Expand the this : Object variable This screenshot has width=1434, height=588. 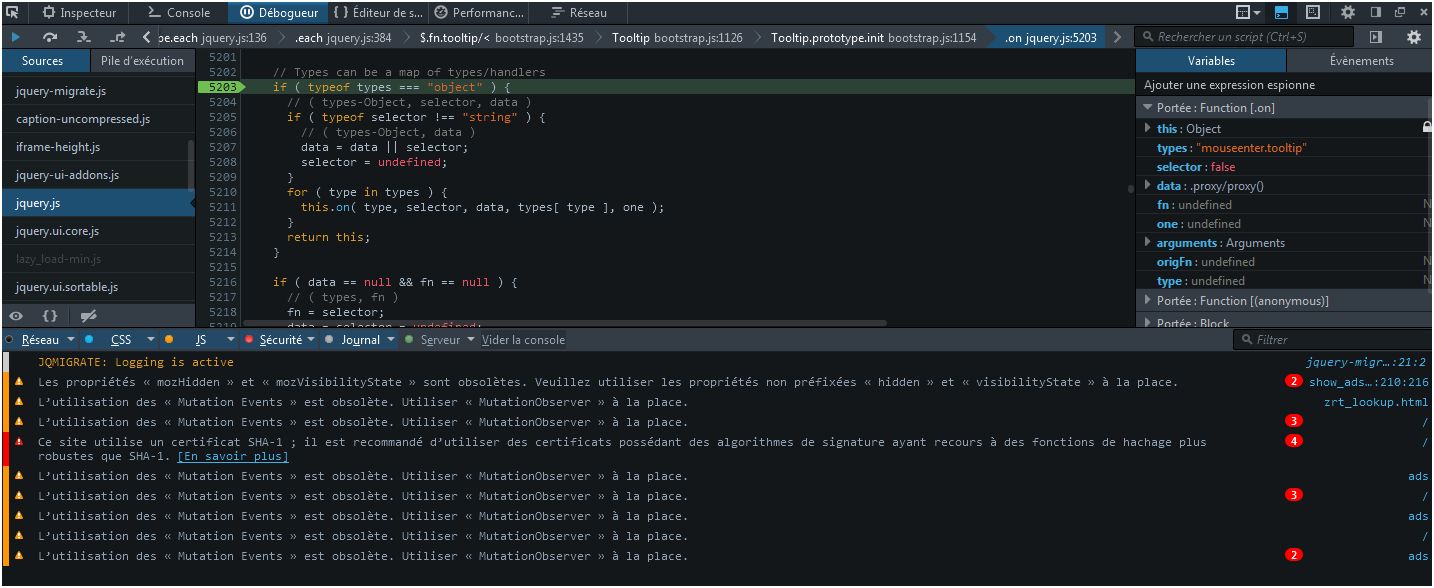pos(1148,128)
